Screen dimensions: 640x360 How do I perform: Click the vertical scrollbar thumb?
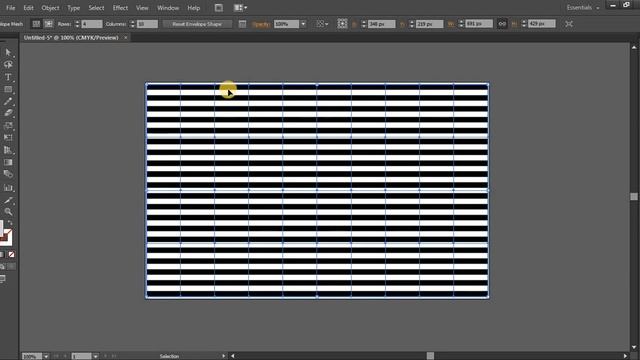click(634, 197)
